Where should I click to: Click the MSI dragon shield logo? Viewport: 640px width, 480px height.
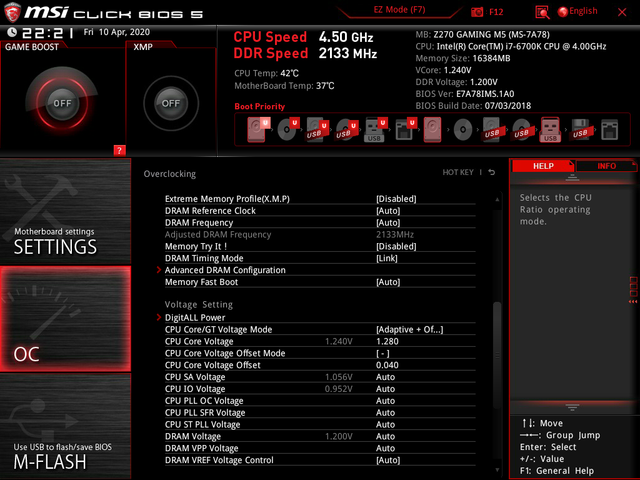12,12
